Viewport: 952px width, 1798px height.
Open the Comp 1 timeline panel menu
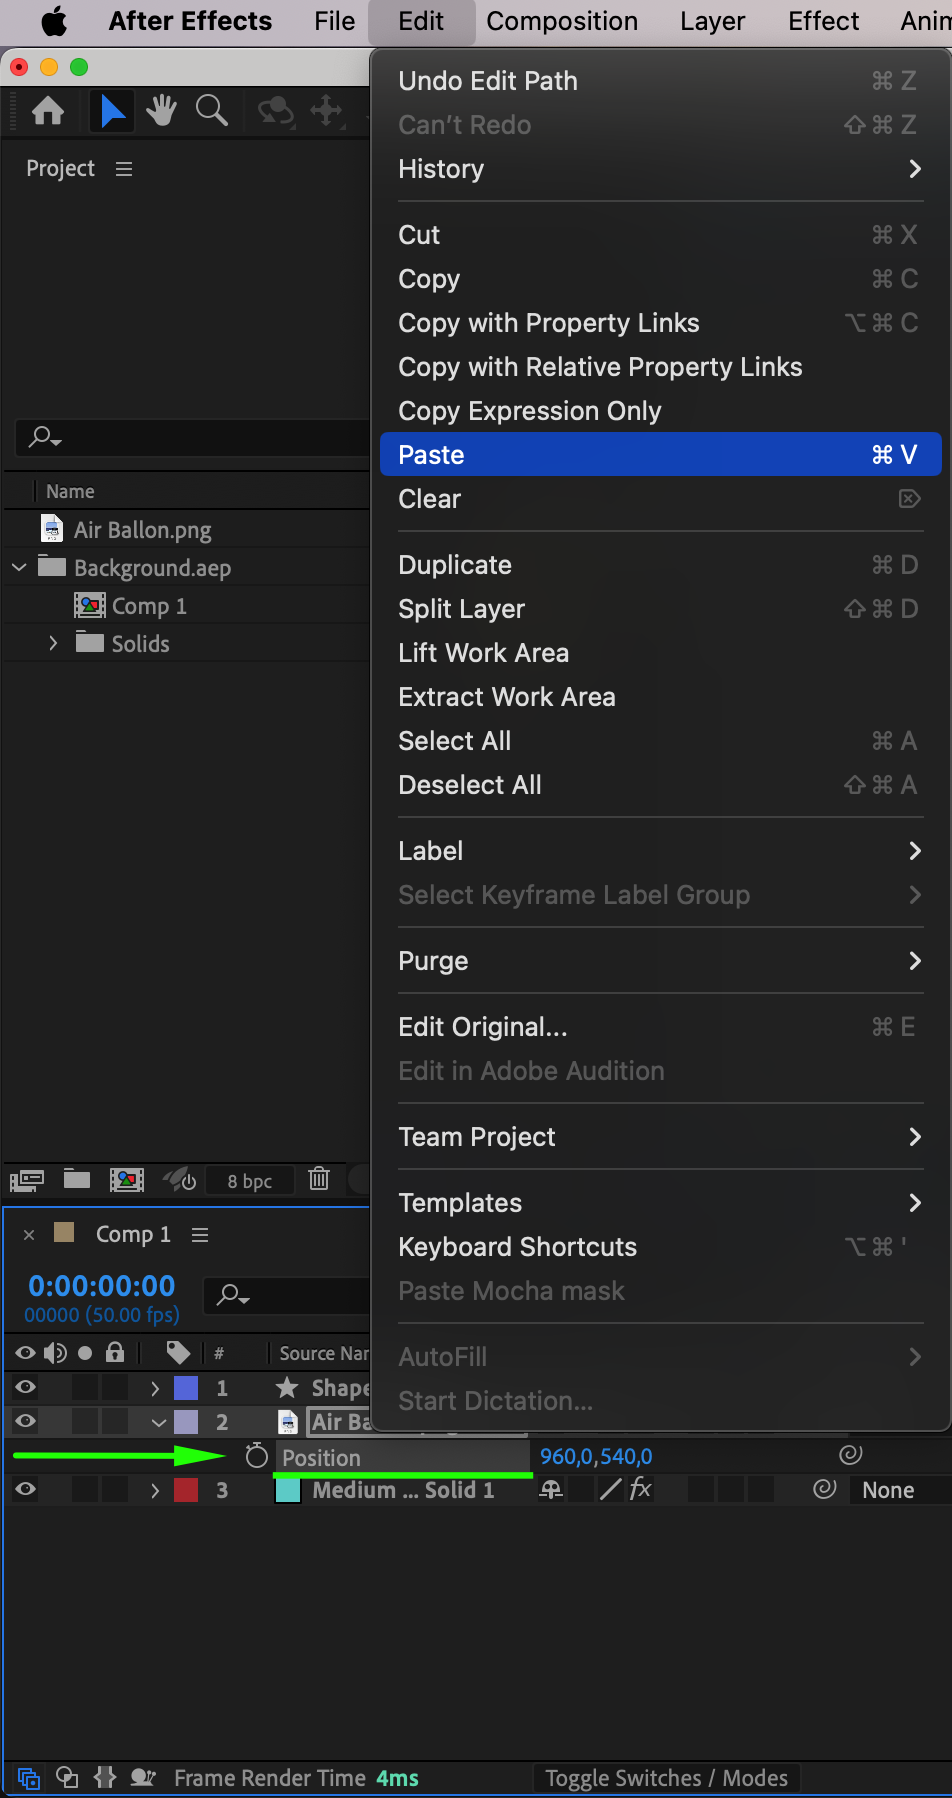[200, 1235]
